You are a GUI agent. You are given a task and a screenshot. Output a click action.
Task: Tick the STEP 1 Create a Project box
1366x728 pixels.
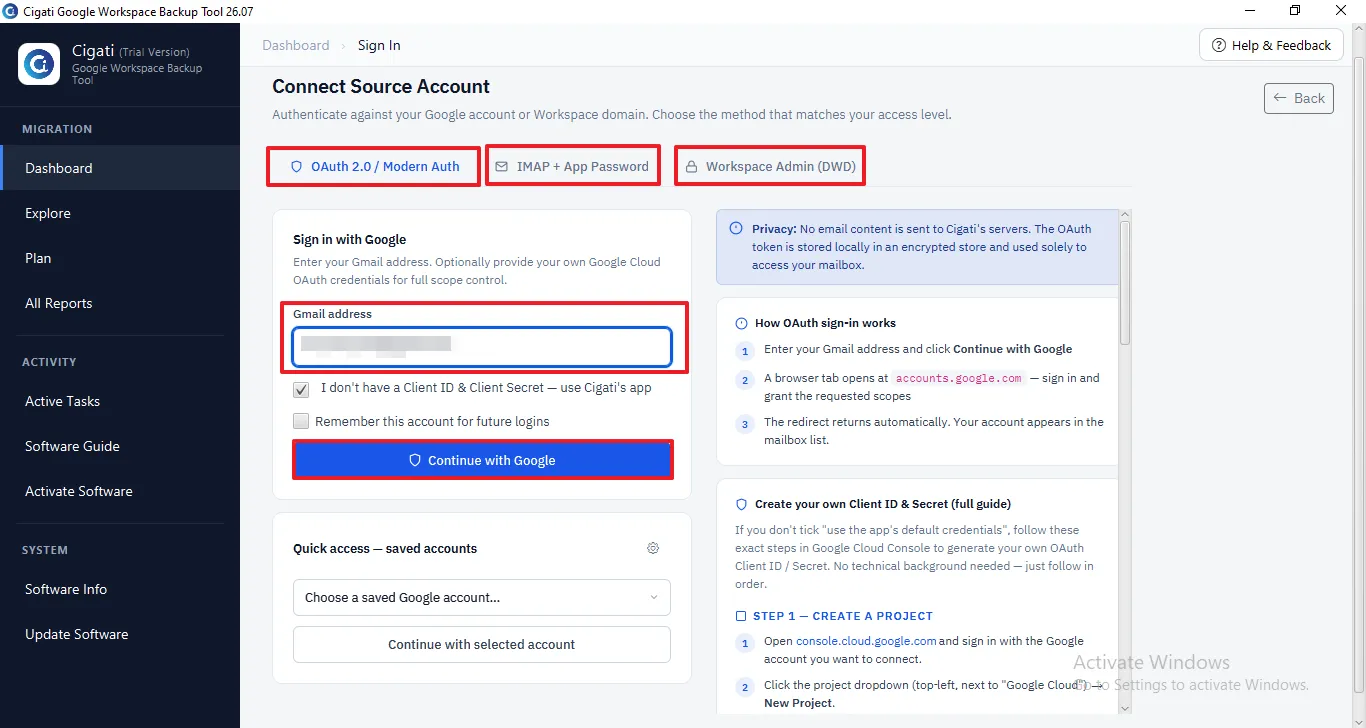[x=741, y=616]
